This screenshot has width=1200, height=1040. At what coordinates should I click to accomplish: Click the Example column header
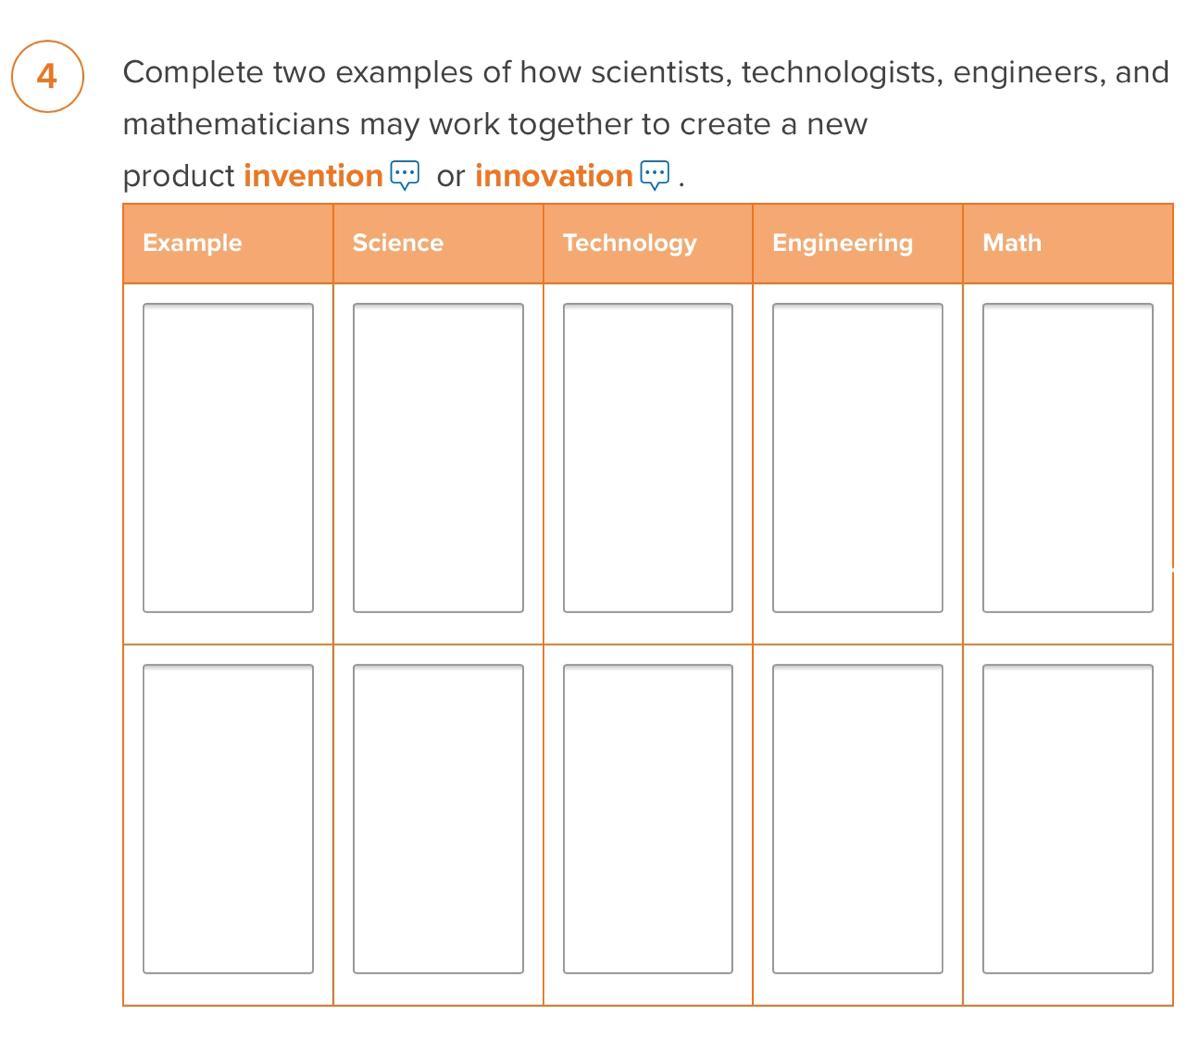(x=192, y=243)
